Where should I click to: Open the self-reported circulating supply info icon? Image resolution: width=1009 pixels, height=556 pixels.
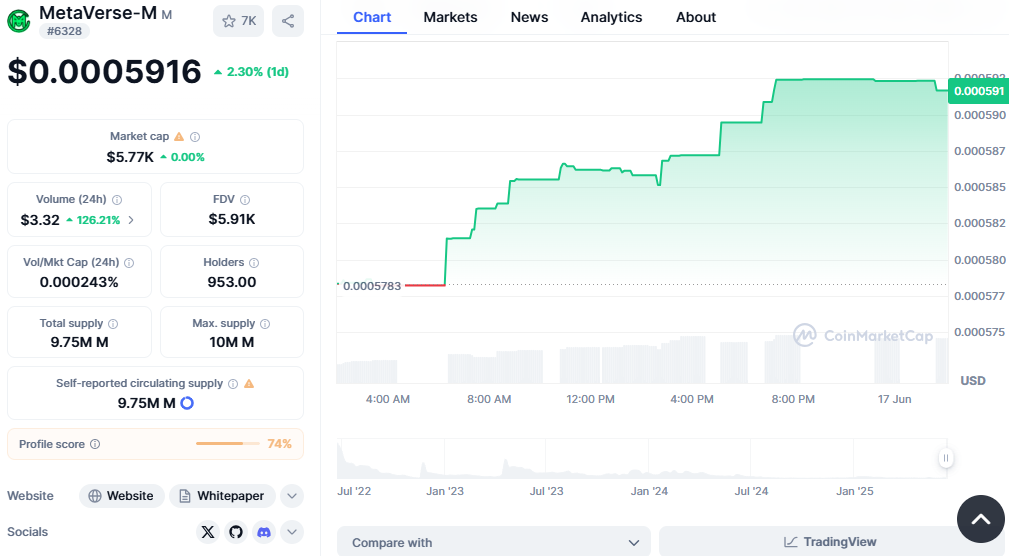[x=233, y=384]
